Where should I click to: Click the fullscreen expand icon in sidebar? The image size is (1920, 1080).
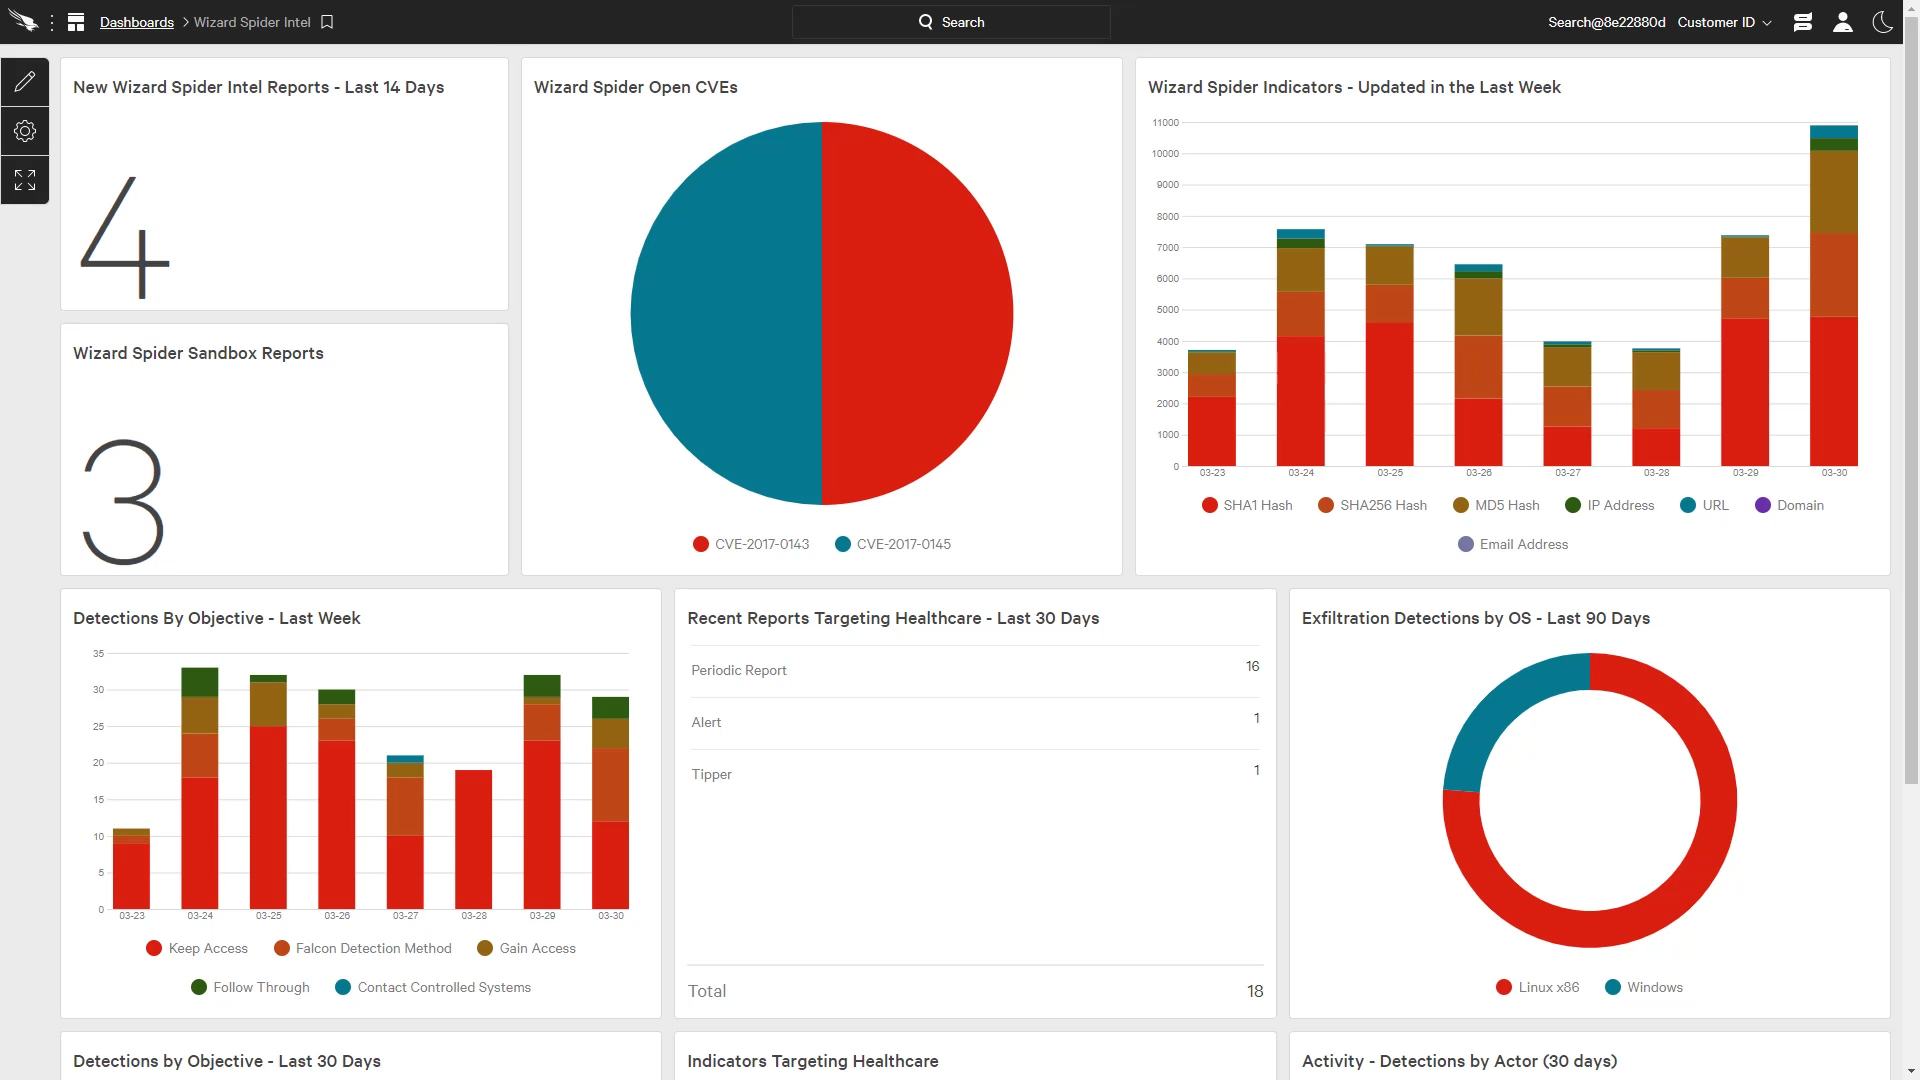[x=25, y=179]
